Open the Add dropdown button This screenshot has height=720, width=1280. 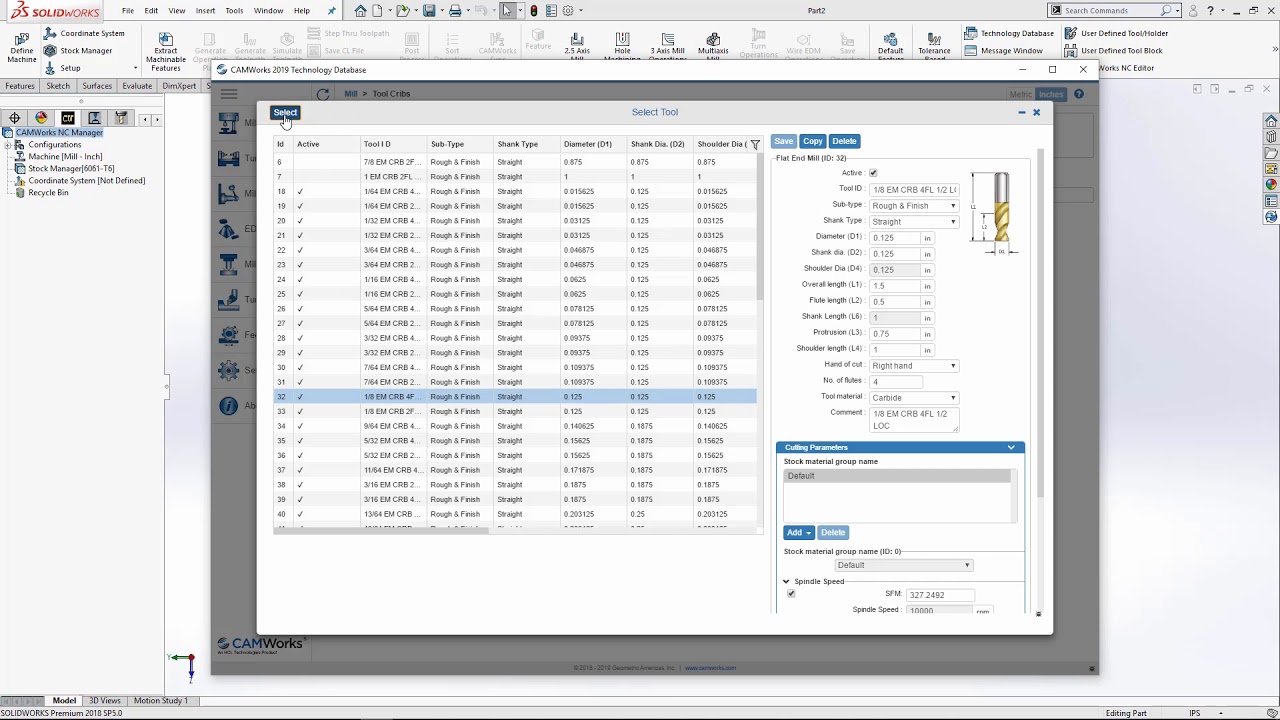click(798, 532)
